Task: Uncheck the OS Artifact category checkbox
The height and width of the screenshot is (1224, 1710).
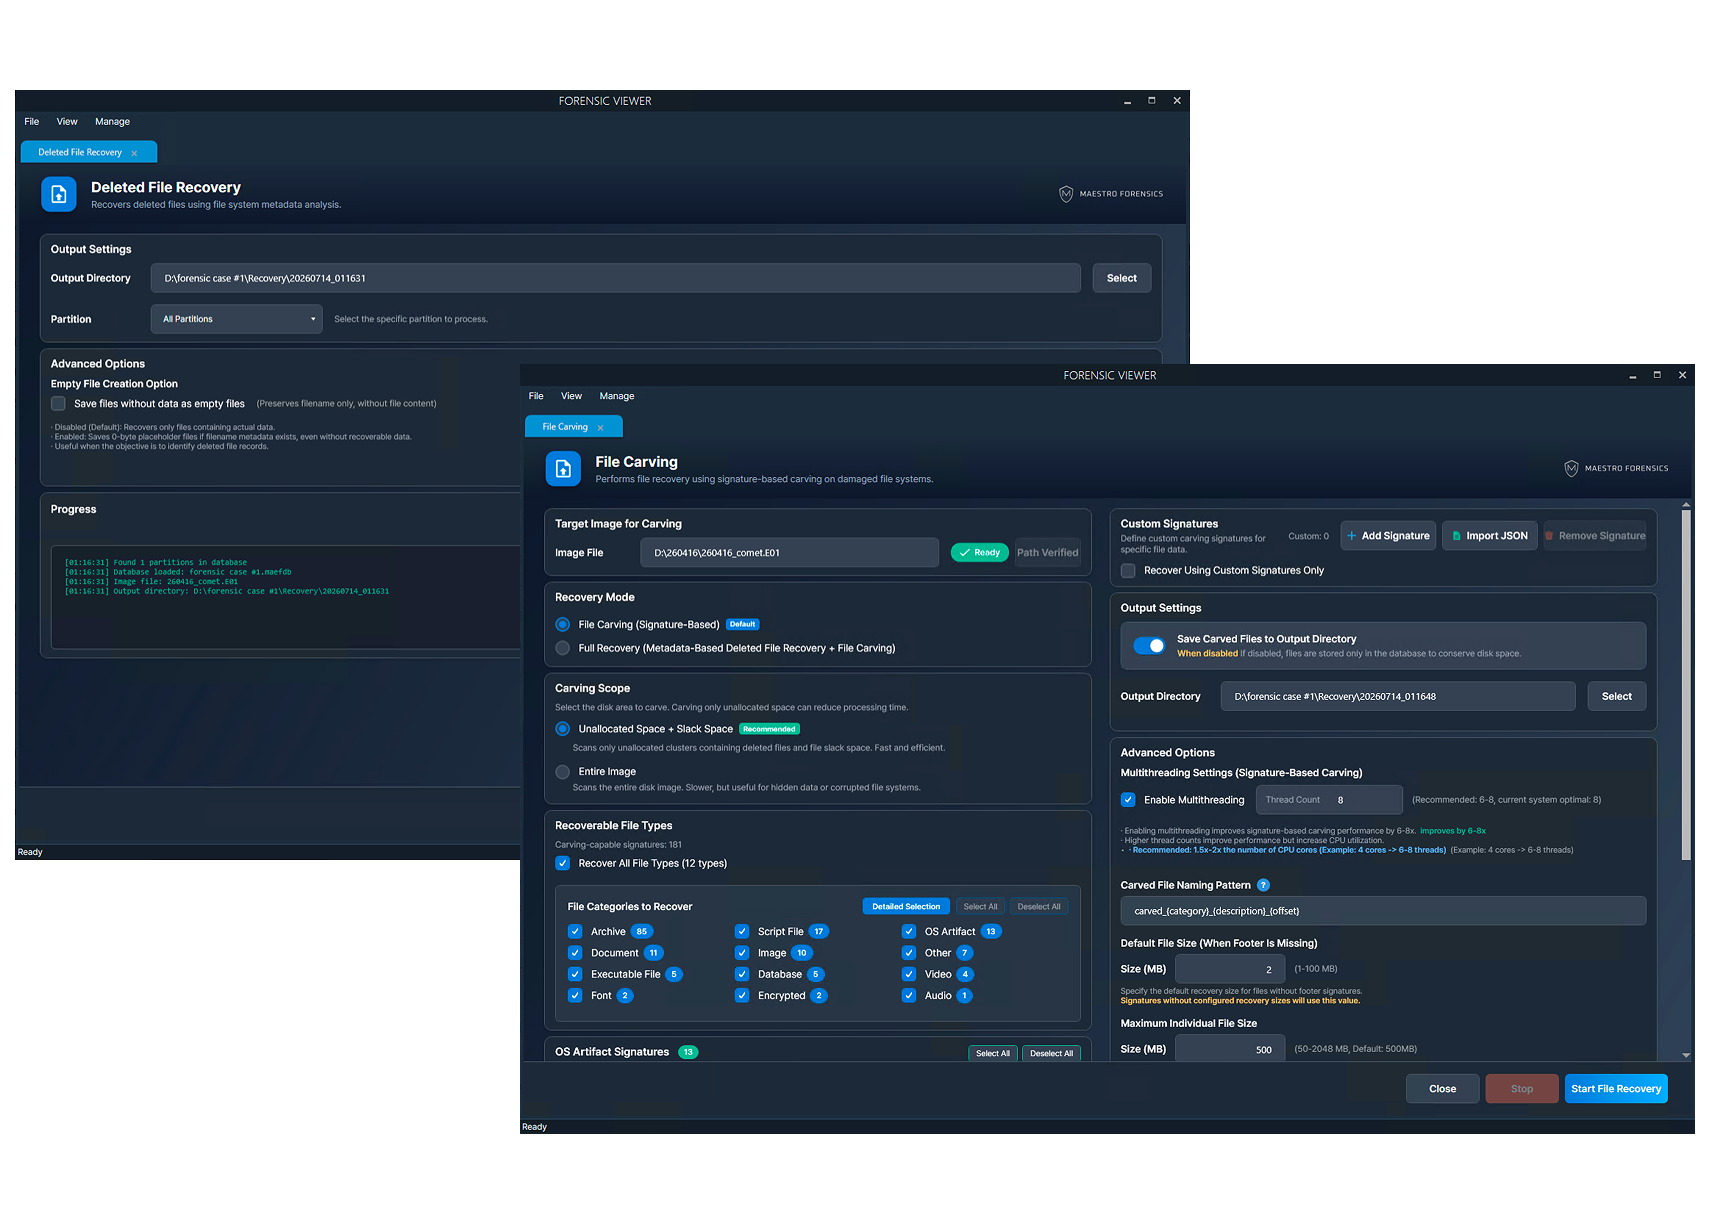Action: (909, 932)
